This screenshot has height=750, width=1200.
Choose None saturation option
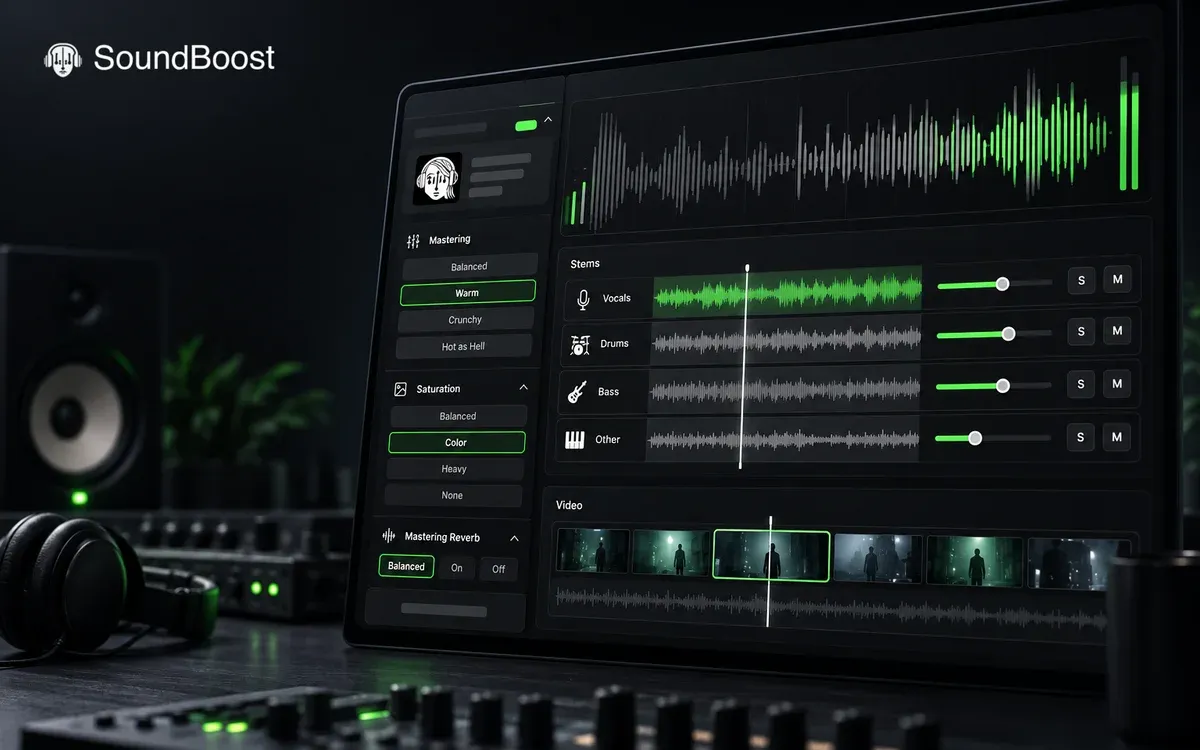(x=452, y=496)
